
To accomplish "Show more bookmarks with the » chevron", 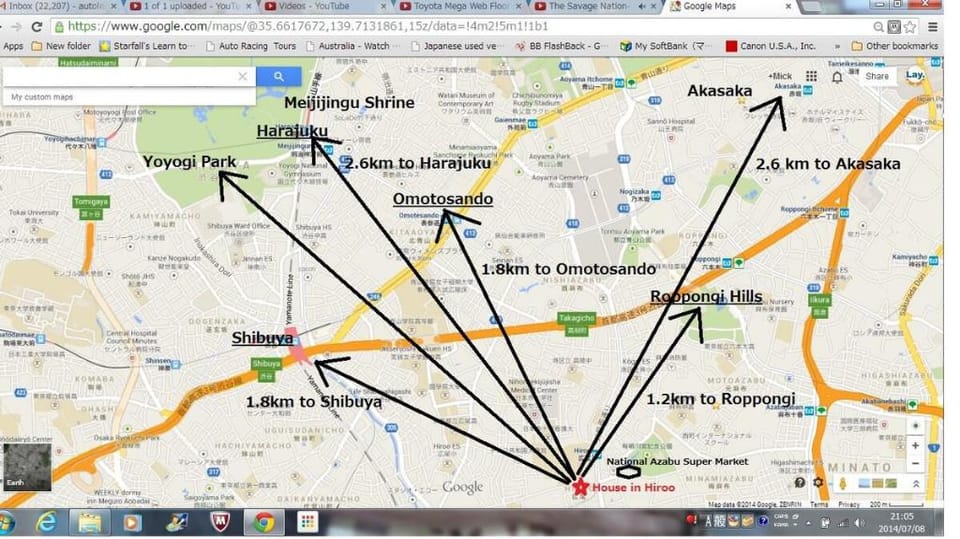I will click(x=836, y=46).
